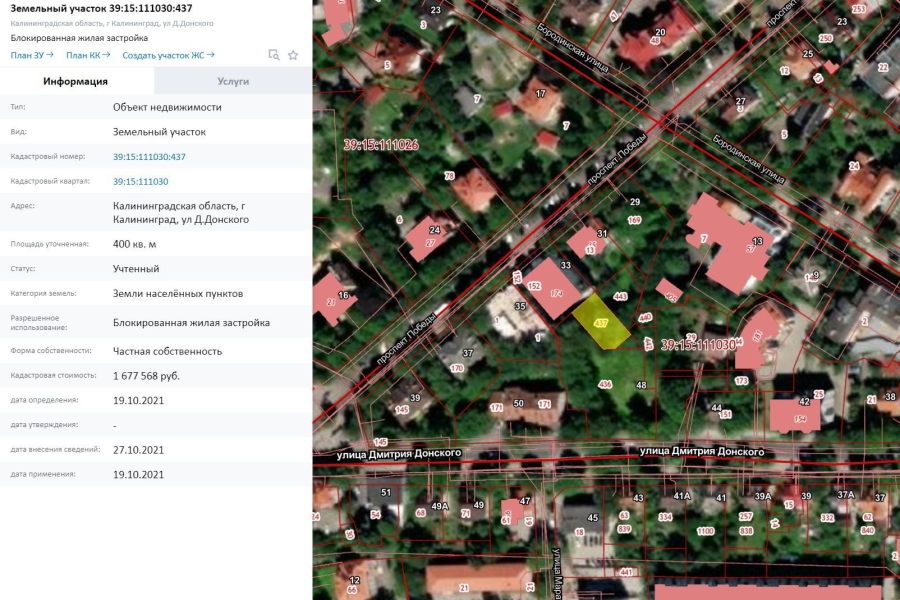Open the План ЗУ link
Viewport: 900px width, 600px height.
click(x=32, y=55)
